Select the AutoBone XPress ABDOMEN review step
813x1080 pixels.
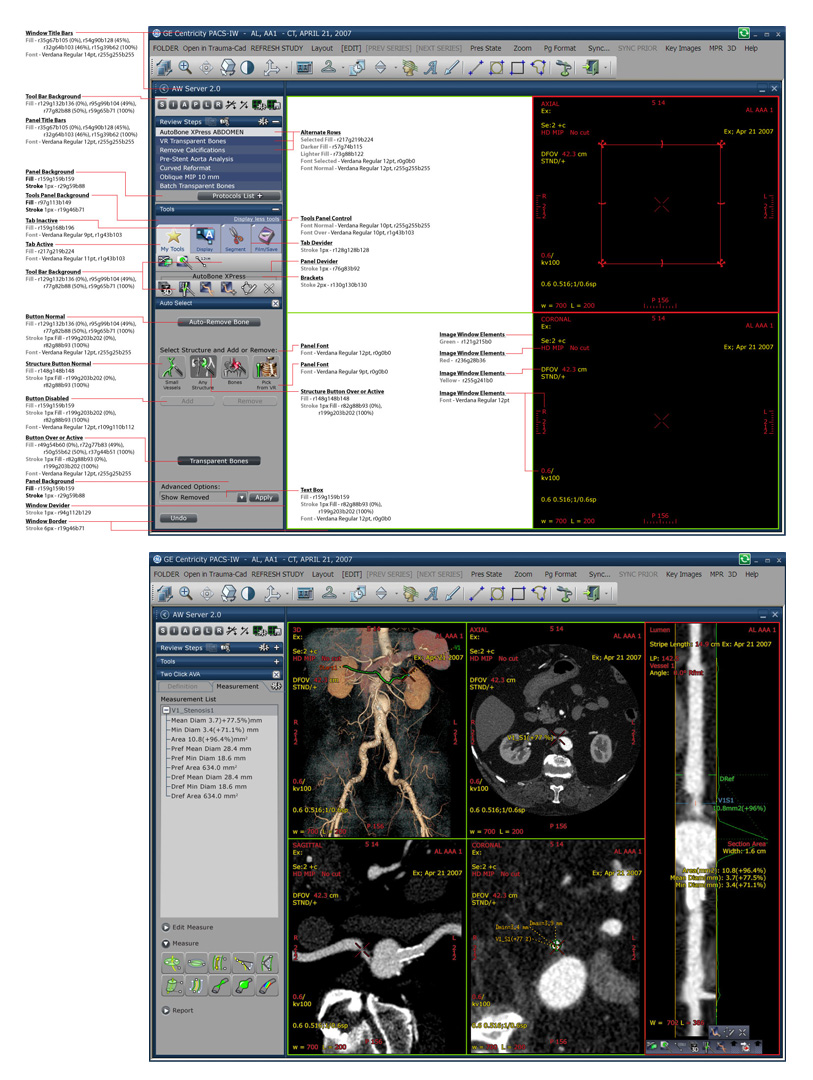point(219,132)
